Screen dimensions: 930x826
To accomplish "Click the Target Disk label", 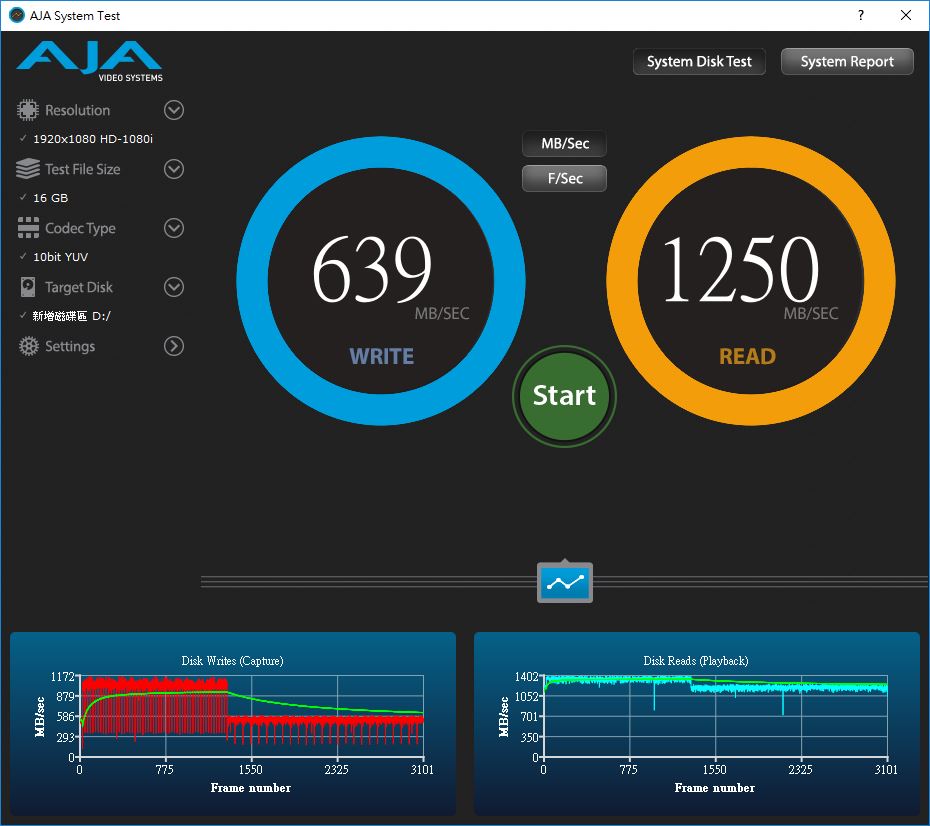I will tap(79, 288).
